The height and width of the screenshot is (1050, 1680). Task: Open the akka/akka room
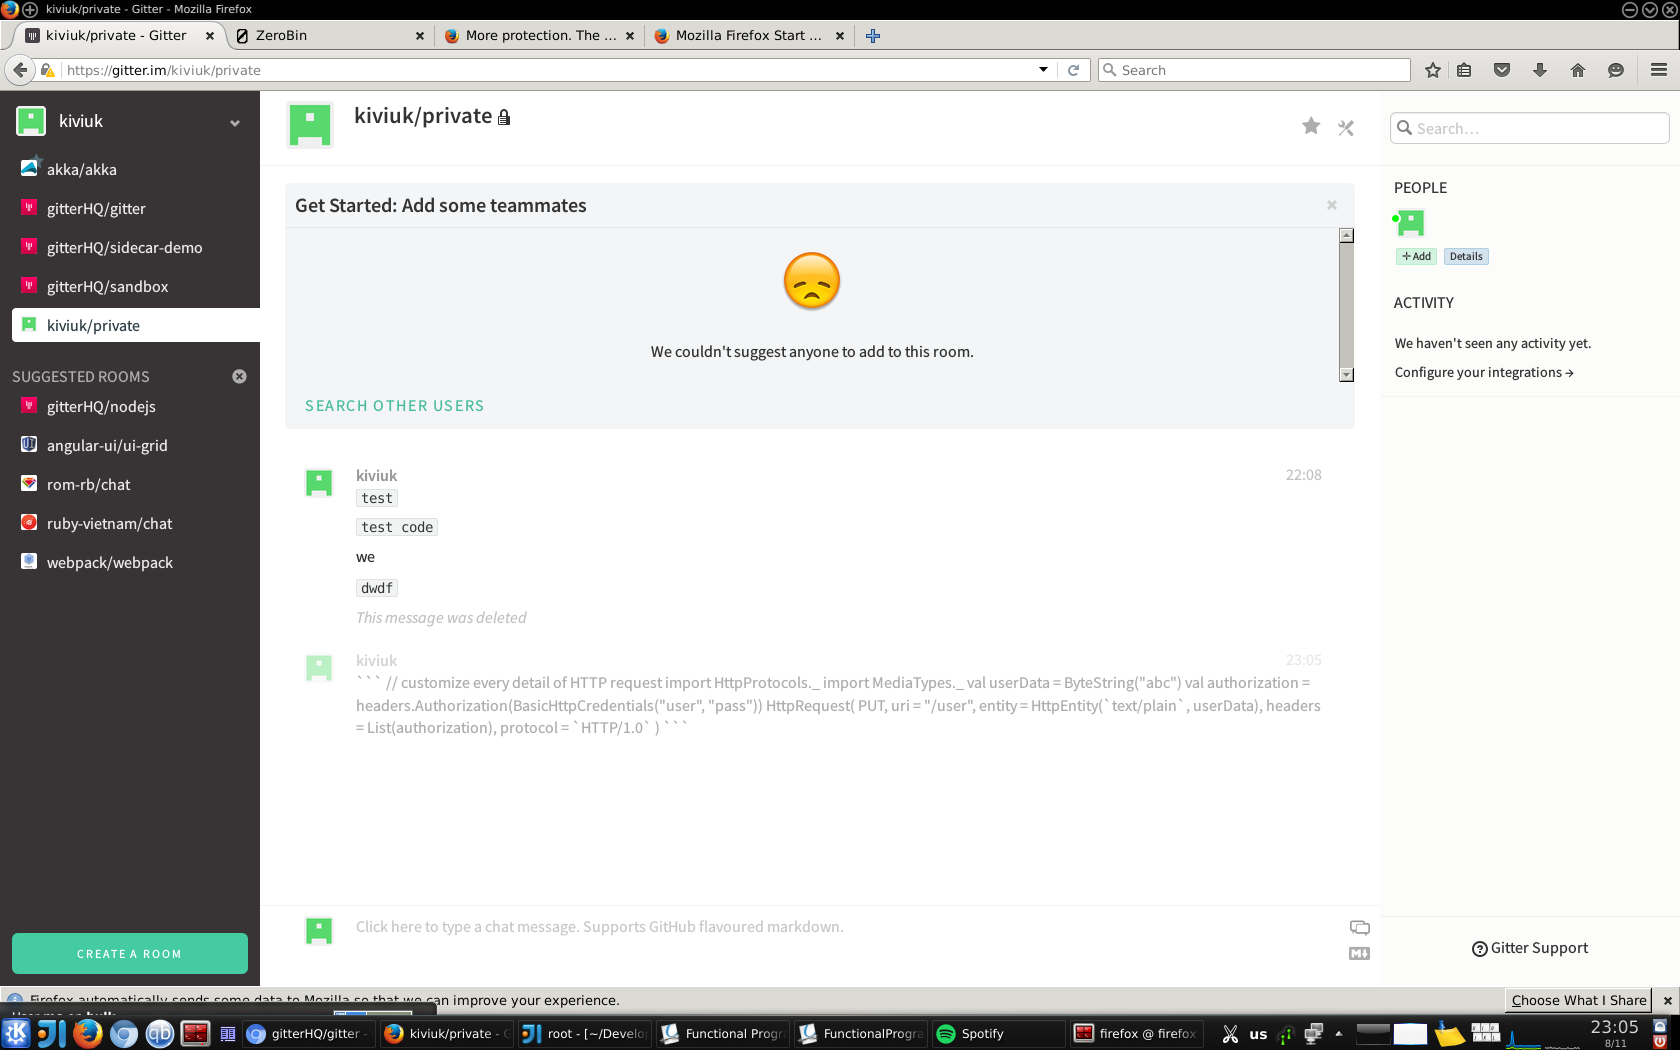point(130,169)
